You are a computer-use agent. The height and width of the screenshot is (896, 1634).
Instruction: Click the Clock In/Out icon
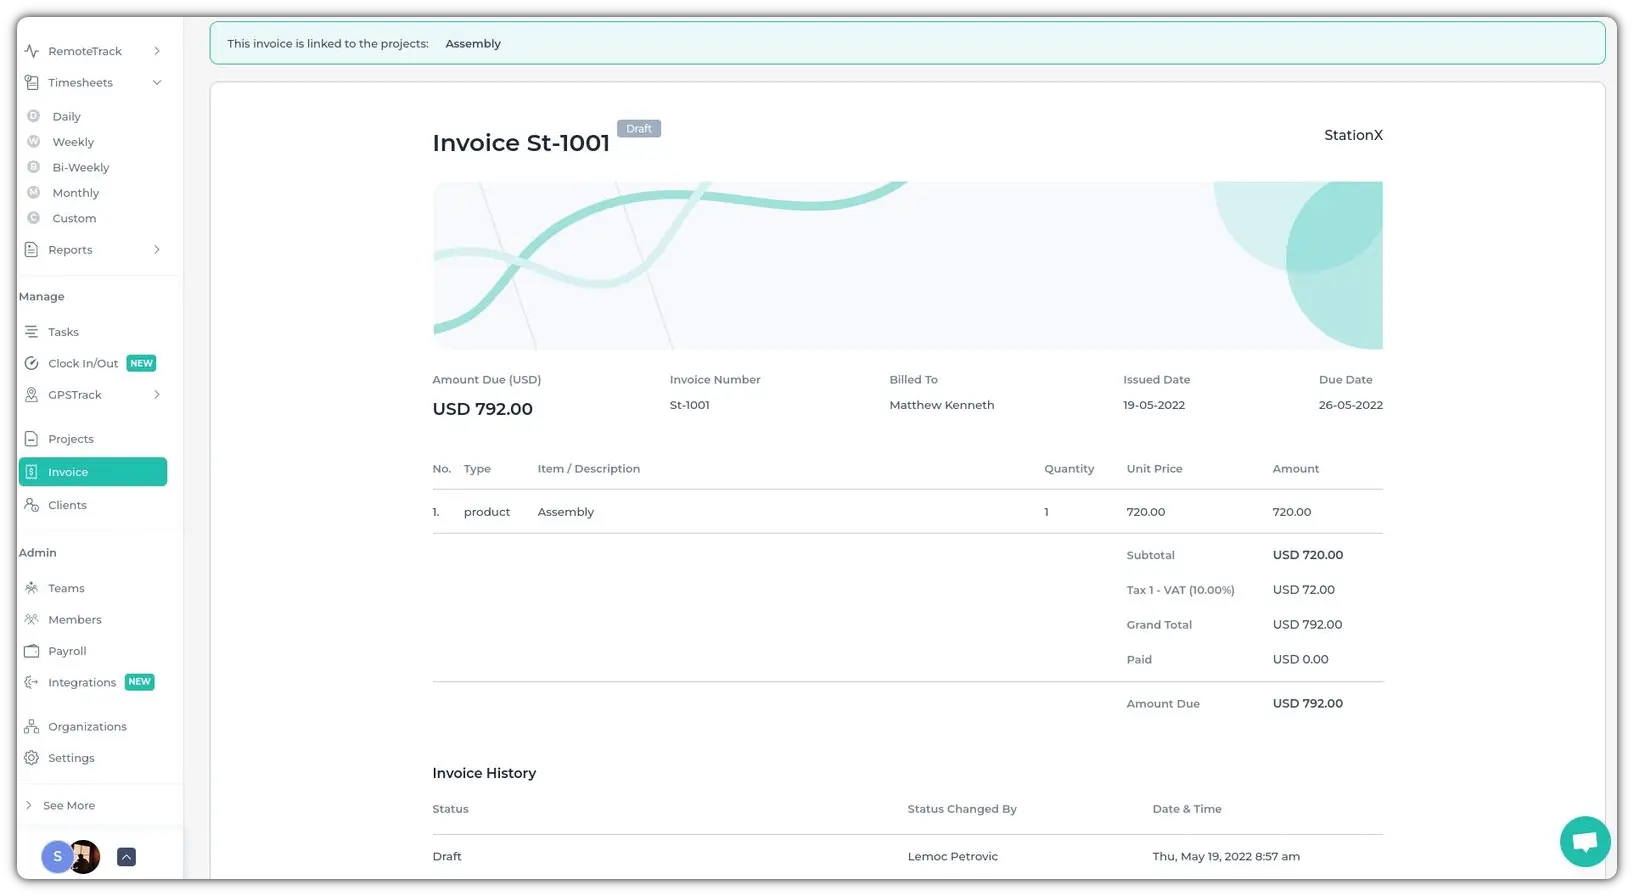click(x=31, y=363)
